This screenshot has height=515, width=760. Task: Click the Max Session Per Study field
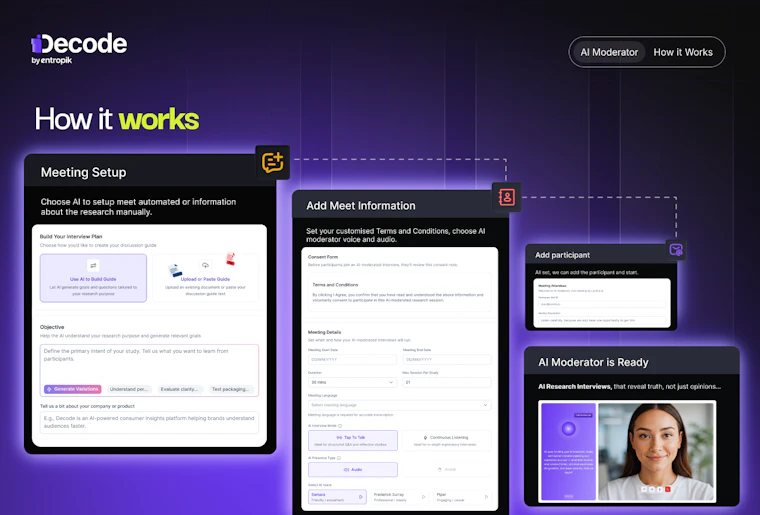[447, 382]
